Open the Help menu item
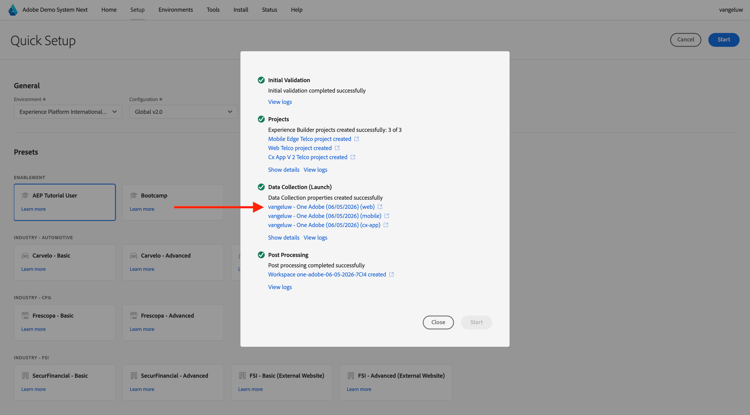The image size is (750, 415). point(297,10)
